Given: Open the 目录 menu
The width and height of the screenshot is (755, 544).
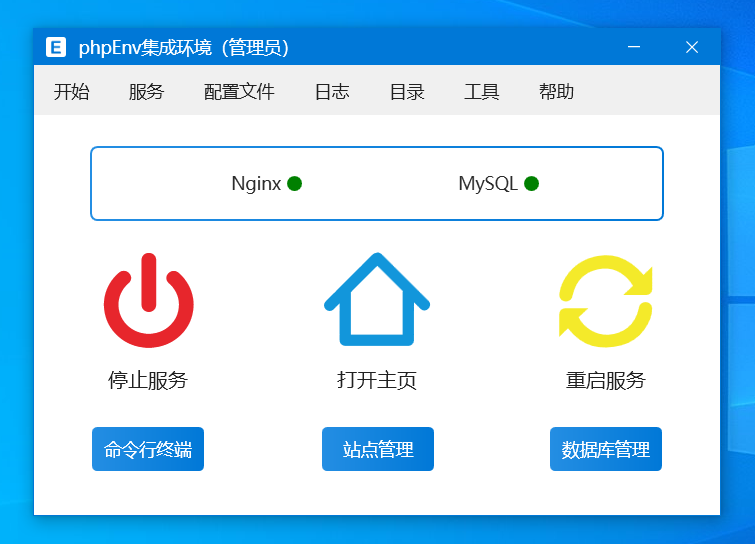Looking at the screenshot, I should point(407,92).
